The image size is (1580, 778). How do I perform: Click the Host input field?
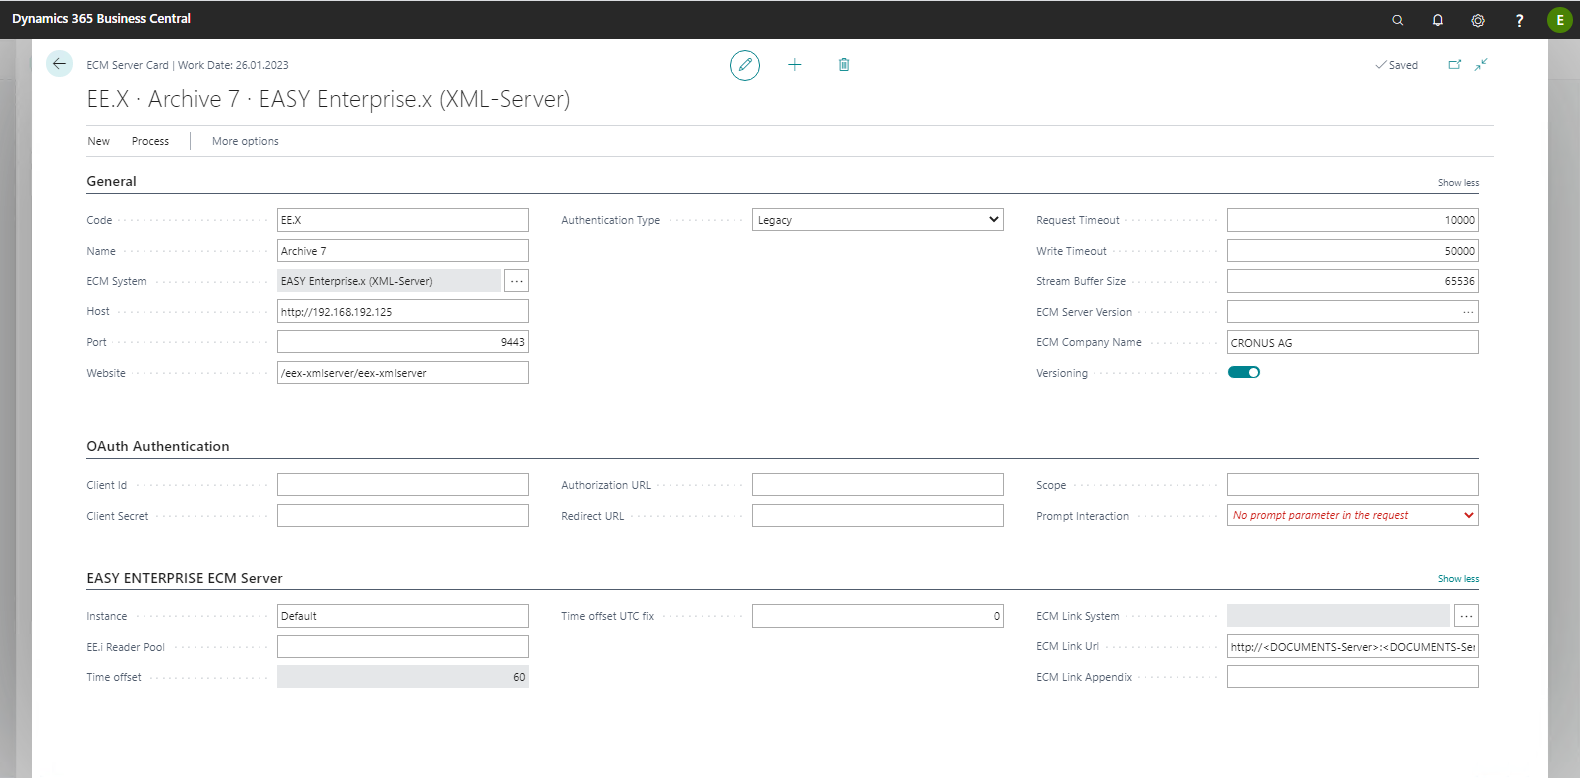pos(402,312)
